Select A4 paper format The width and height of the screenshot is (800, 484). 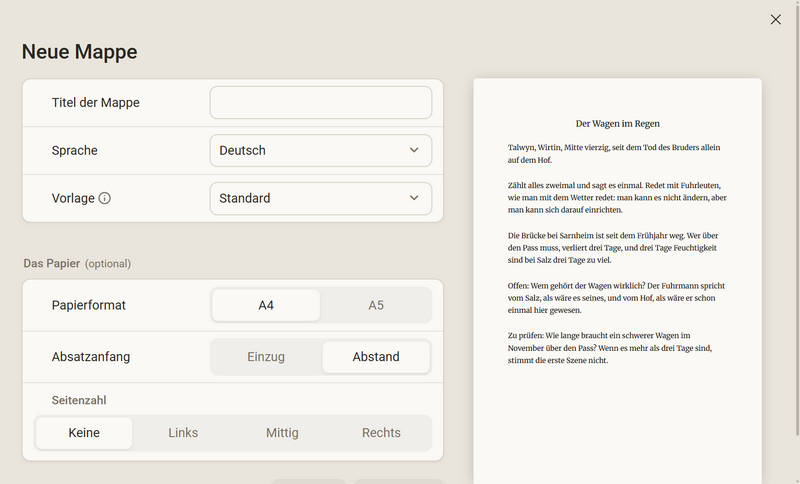pyautogui.click(x=266, y=305)
